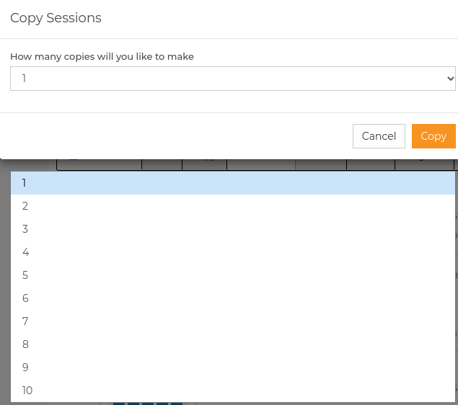This screenshot has height=405, width=458.
Task: Click the first dark blue page button
Action: coord(119,403)
